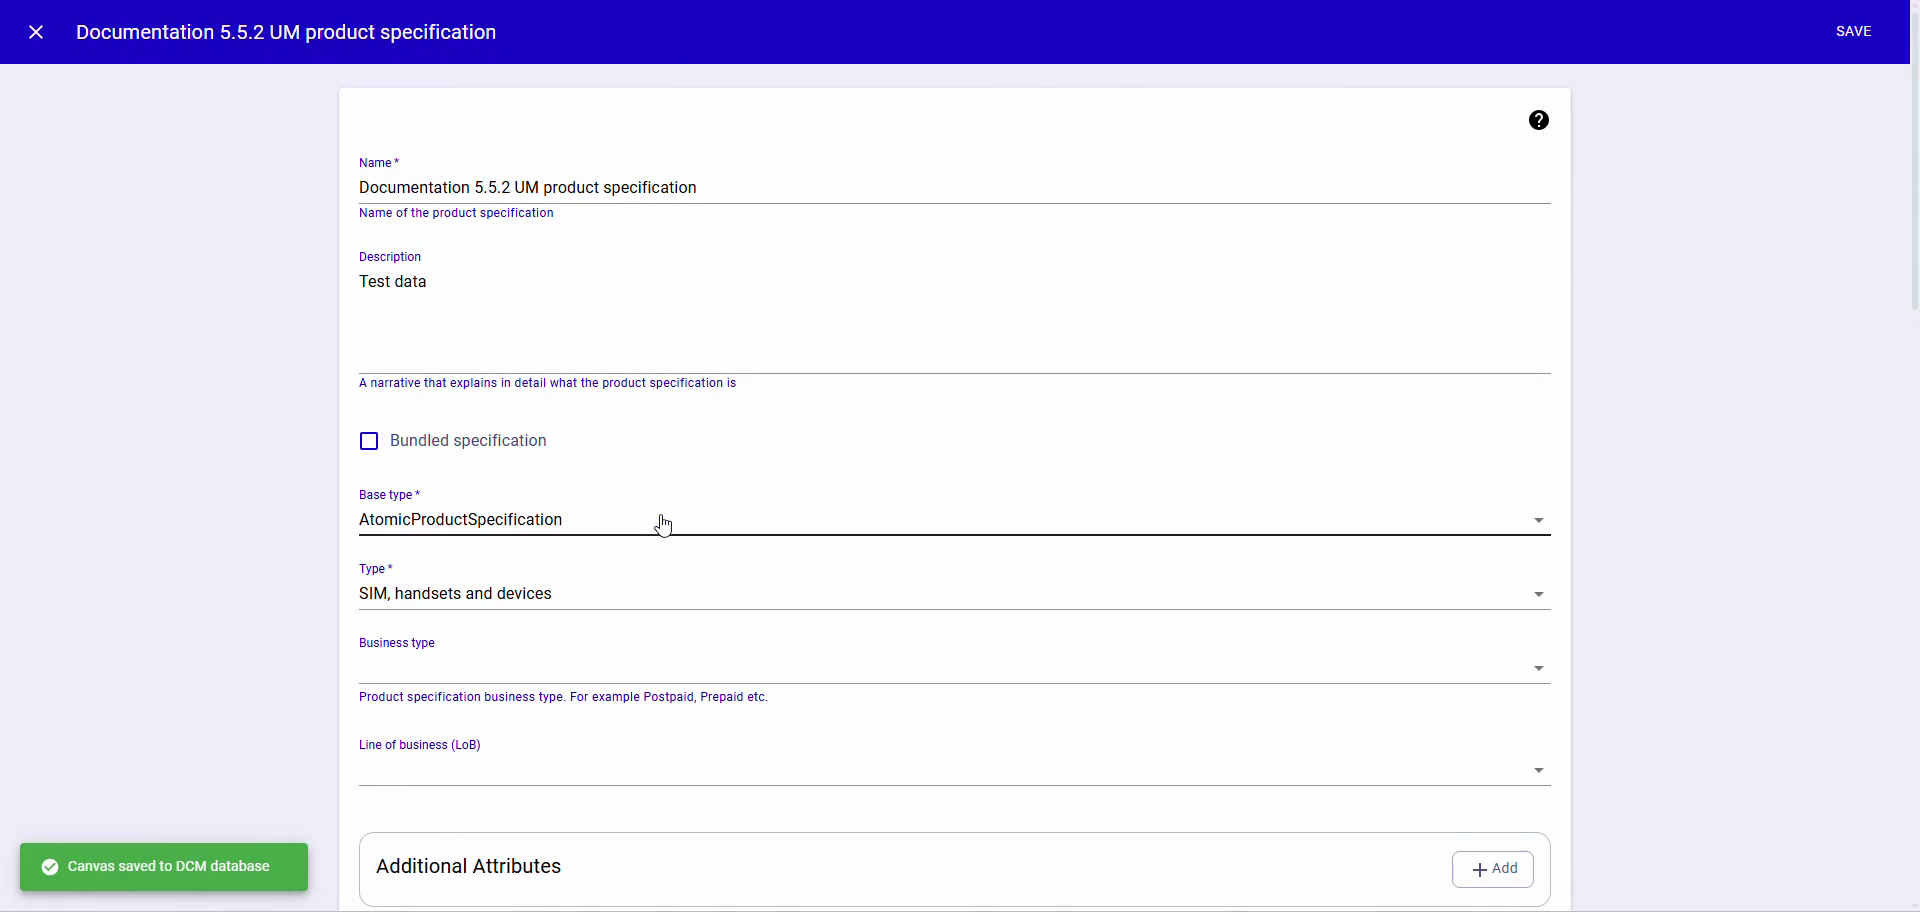This screenshot has width=1920, height=912.
Task: Click the Canvas saved to DCM database notification
Action: click(x=164, y=866)
